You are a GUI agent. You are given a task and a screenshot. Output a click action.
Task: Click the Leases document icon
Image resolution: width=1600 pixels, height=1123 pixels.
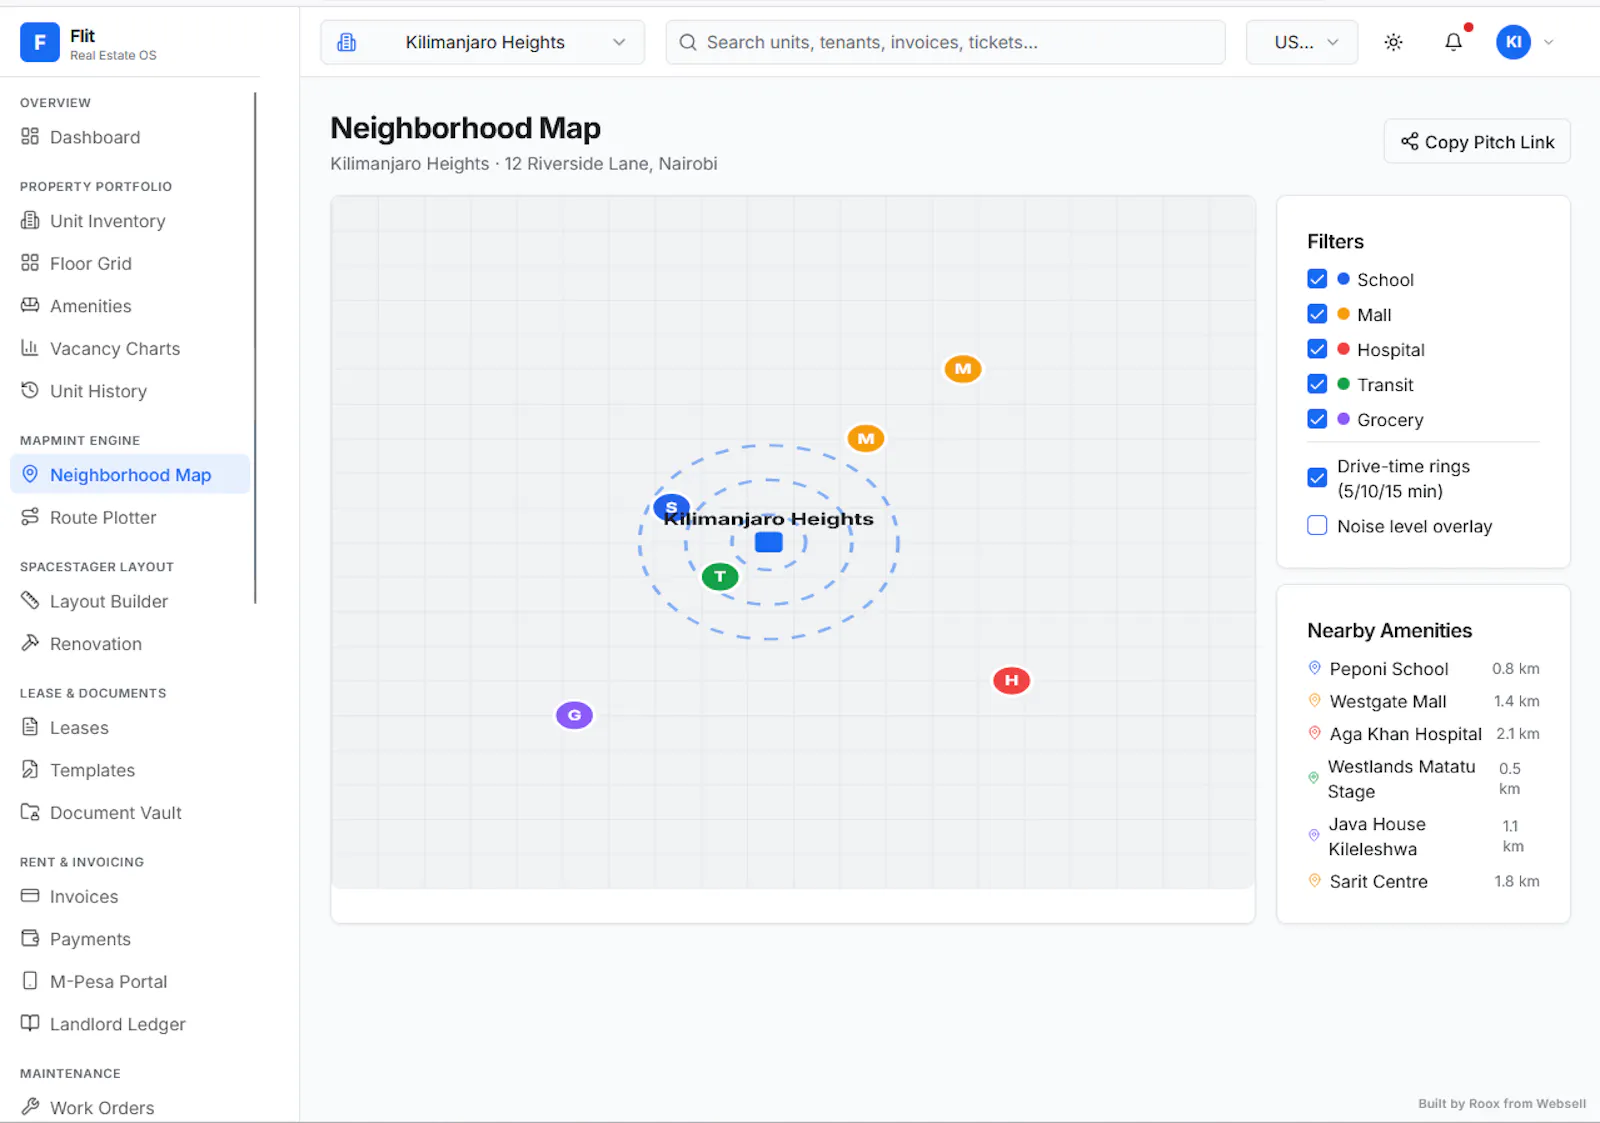click(30, 727)
